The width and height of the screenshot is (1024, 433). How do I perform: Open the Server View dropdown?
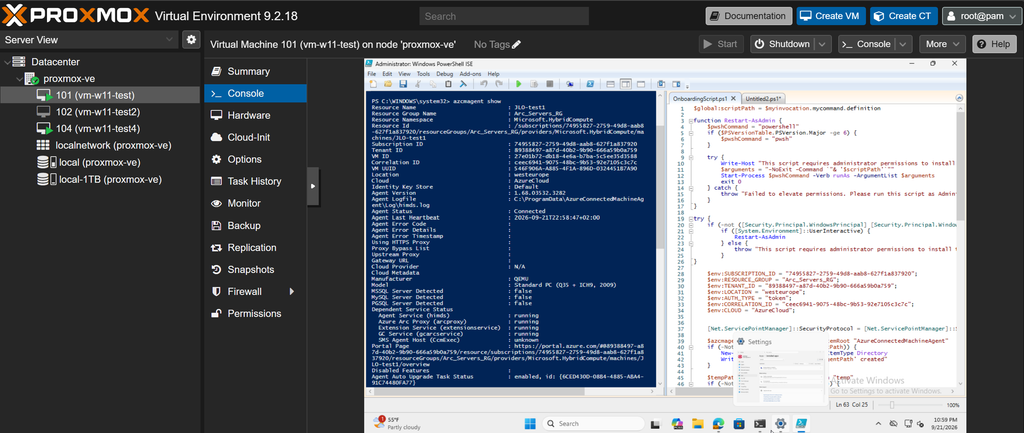89,40
